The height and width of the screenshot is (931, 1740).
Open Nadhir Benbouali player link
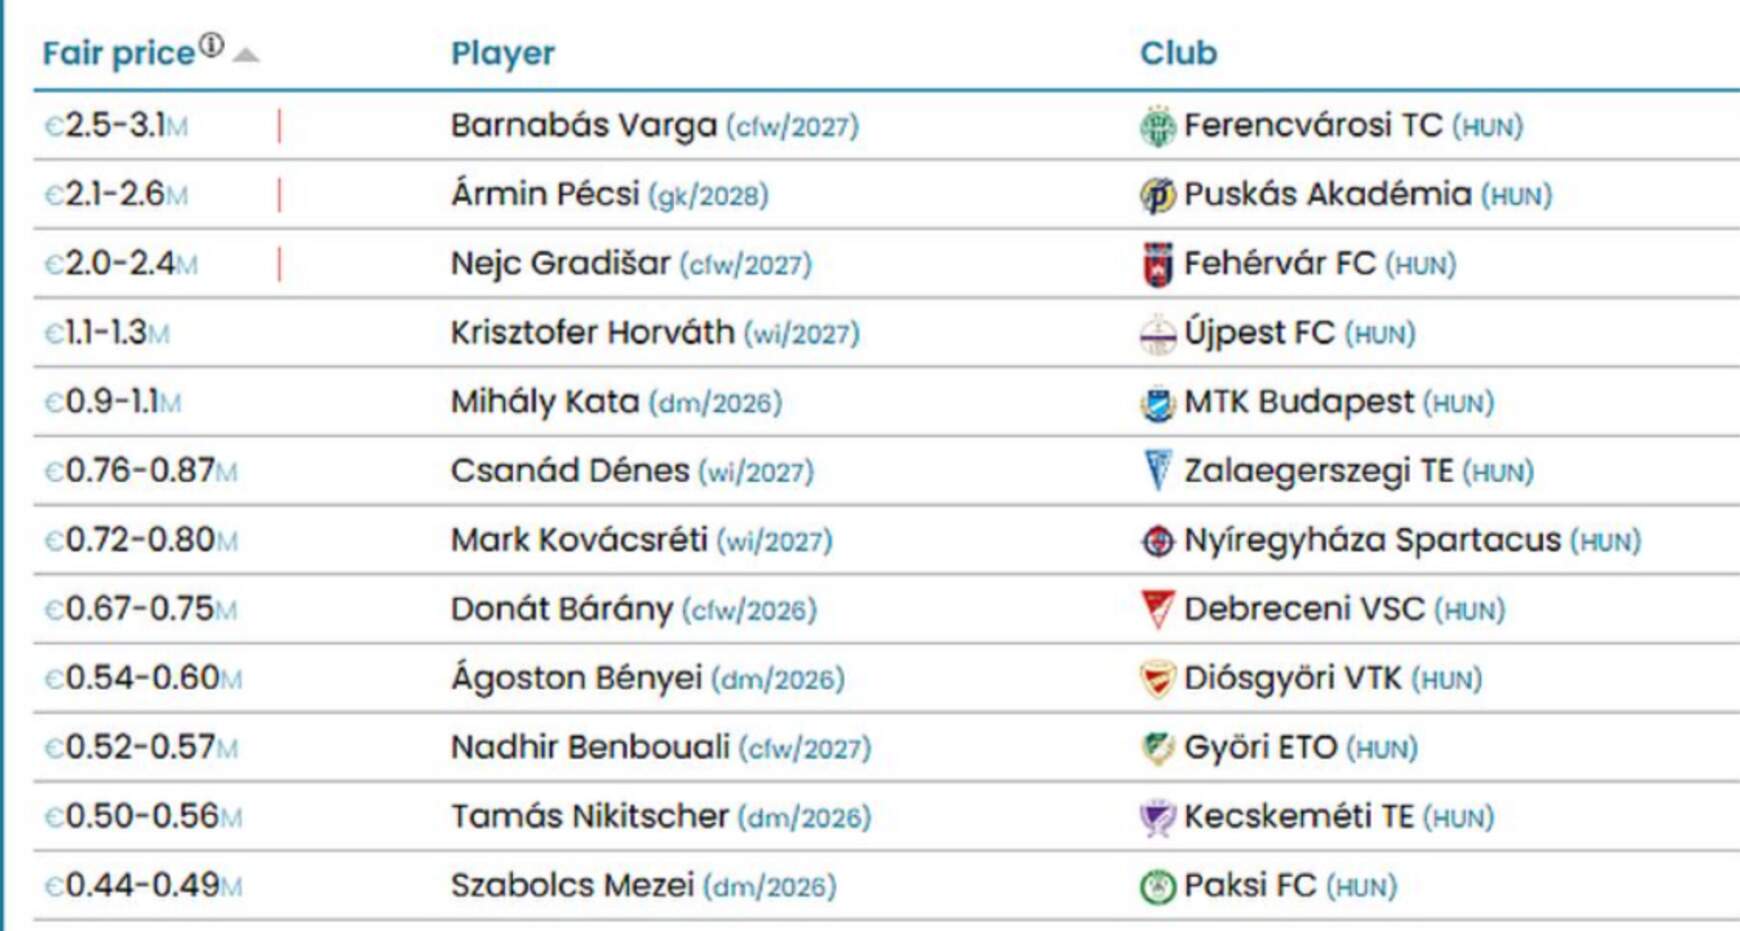click(x=590, y=747)
